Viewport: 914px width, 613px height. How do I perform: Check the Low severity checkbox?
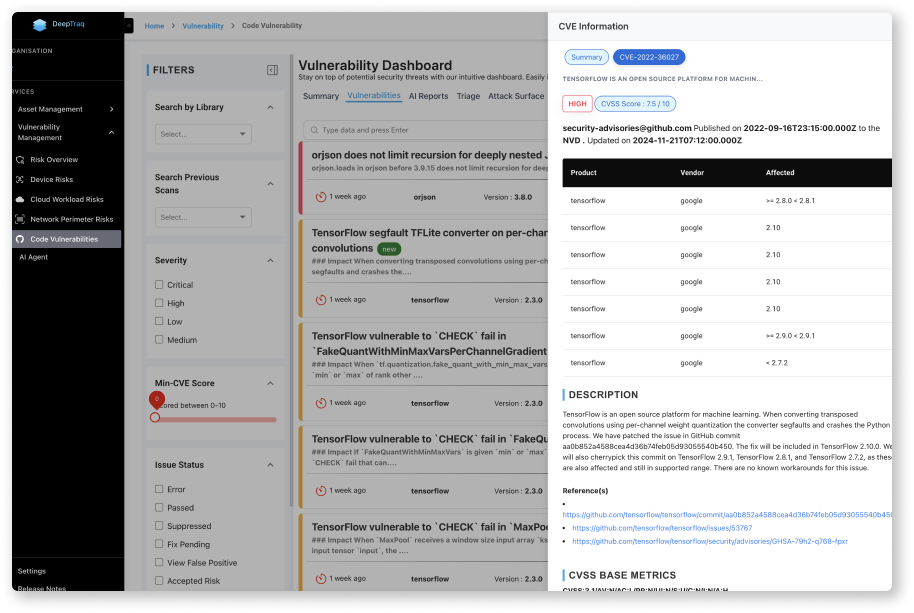pos(159,321)
